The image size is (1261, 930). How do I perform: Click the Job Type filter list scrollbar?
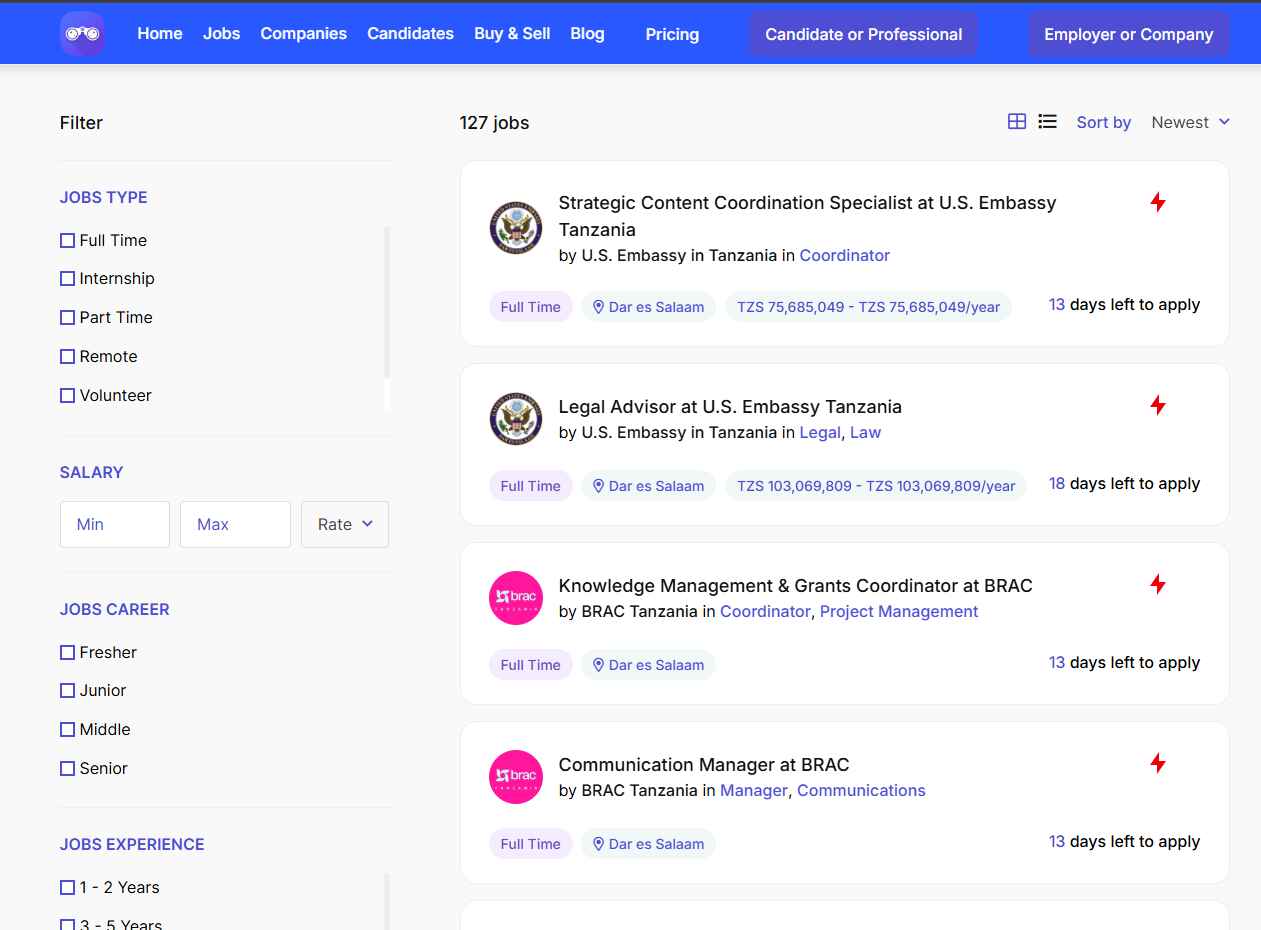387,302
